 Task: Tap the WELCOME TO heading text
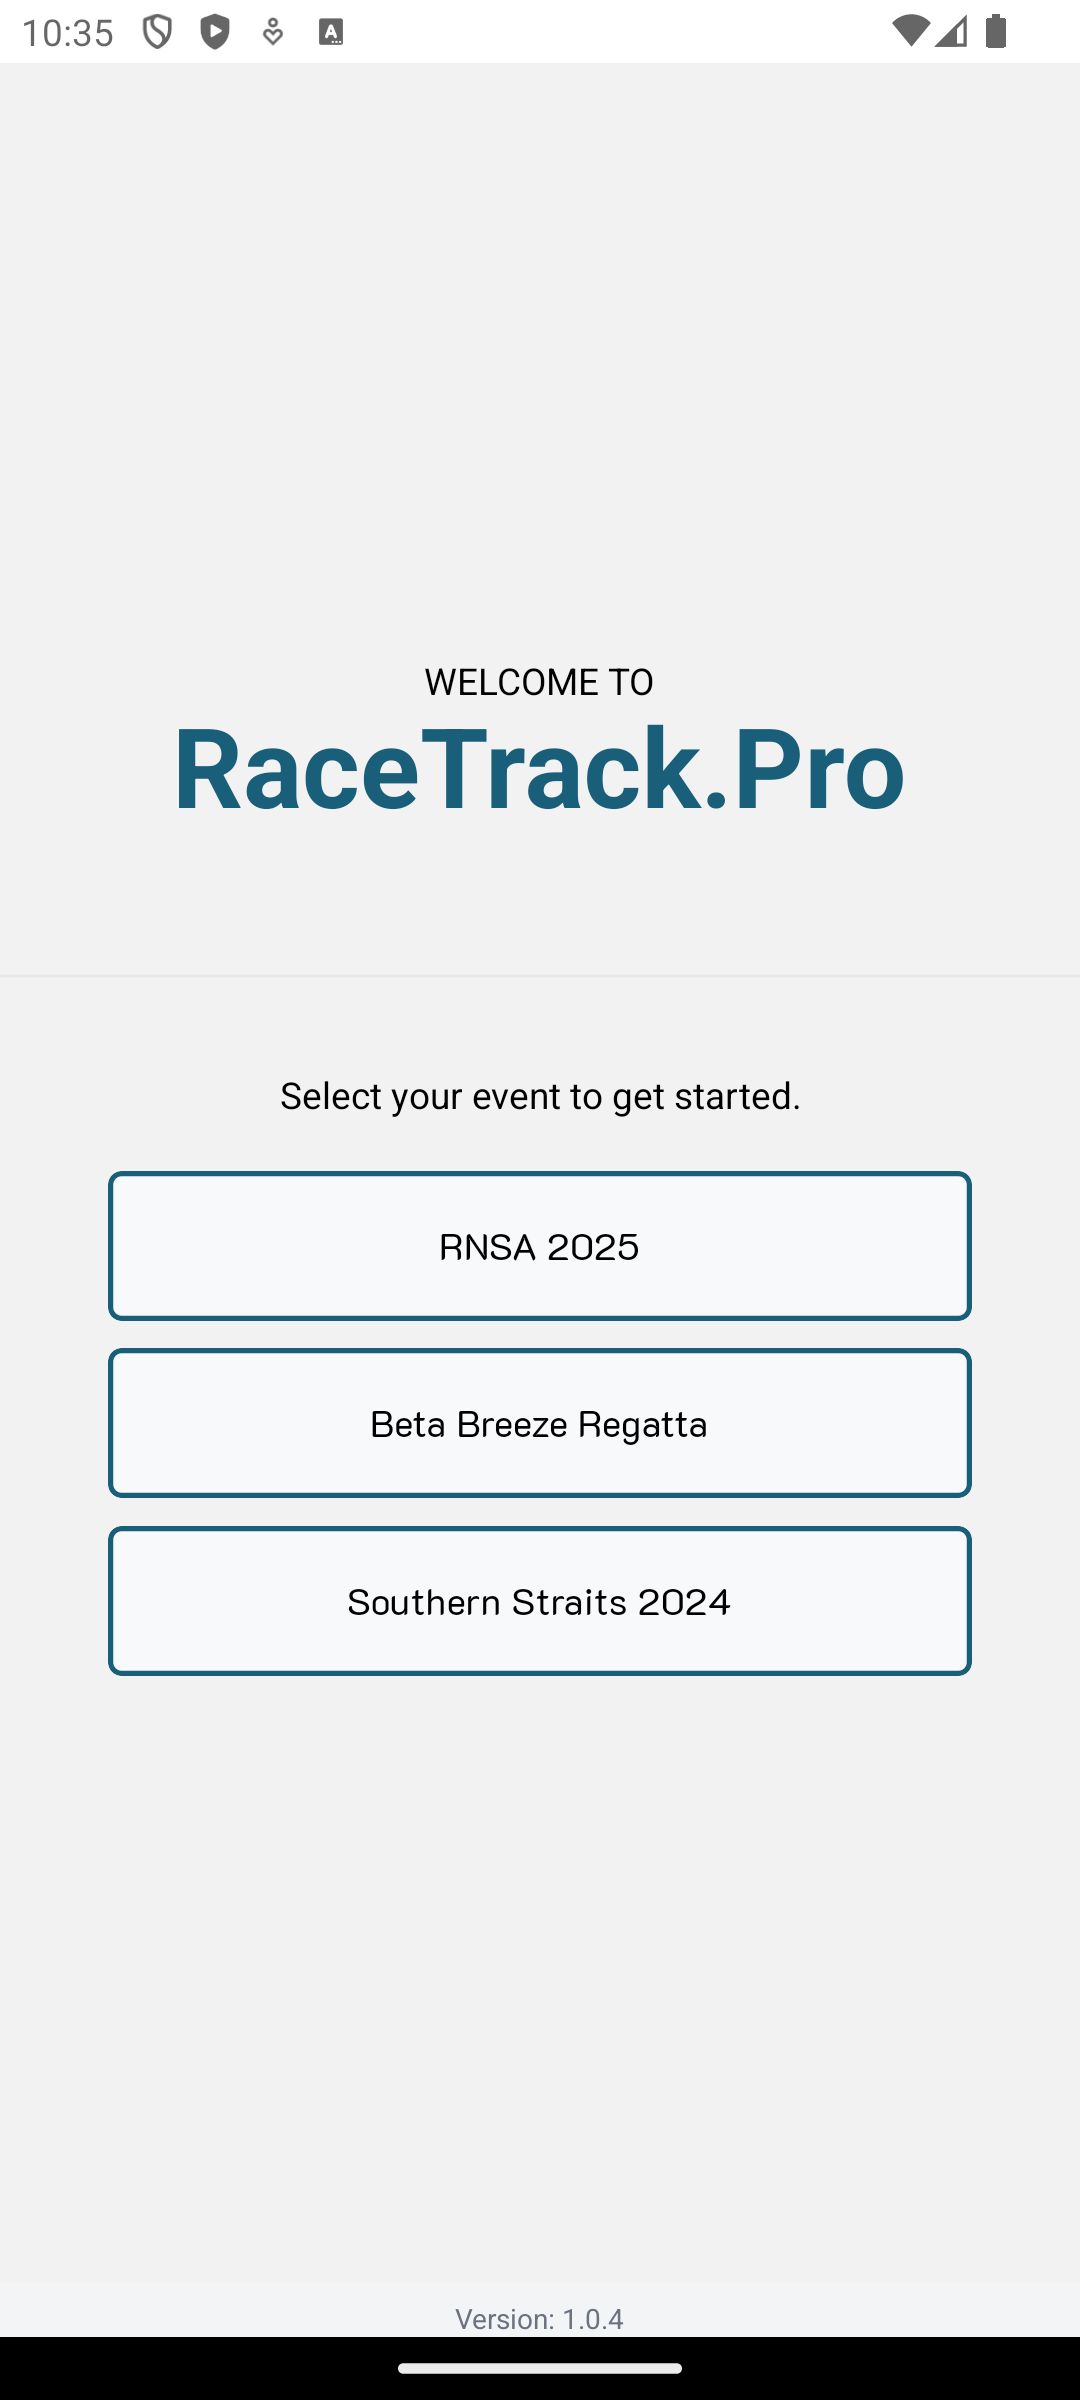coord(539,682)
